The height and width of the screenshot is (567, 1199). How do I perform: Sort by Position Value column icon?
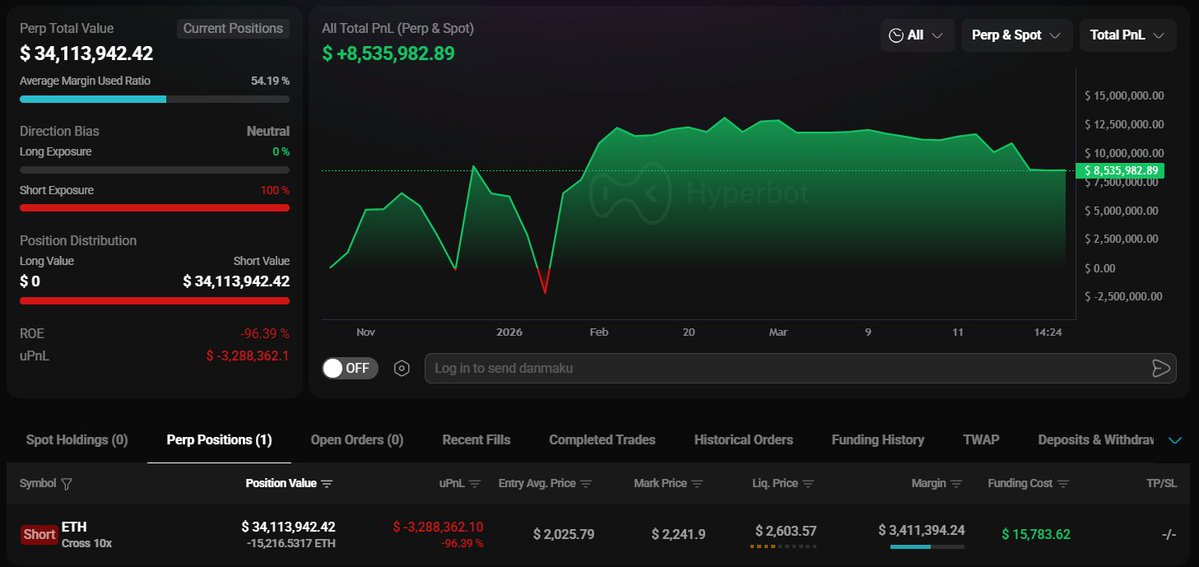(327, 484)
